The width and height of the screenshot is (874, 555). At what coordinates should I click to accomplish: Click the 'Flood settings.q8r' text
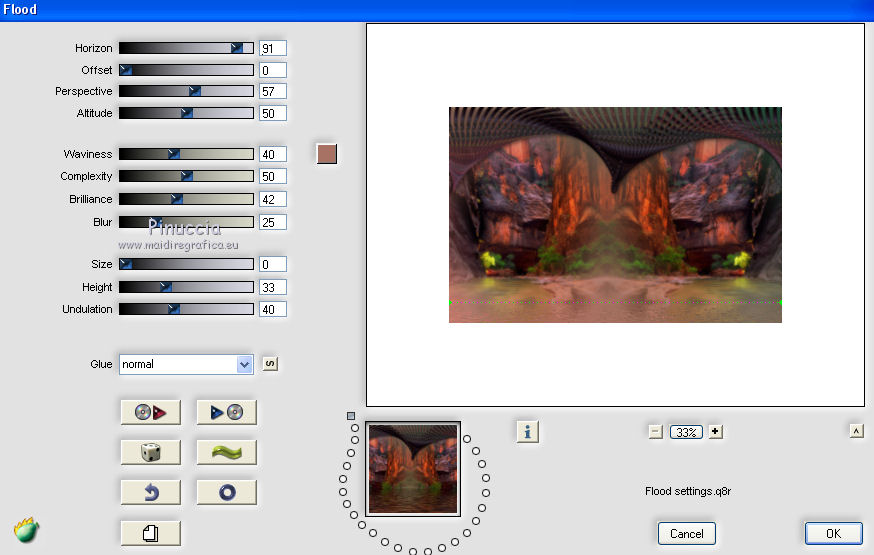(688, 491)
